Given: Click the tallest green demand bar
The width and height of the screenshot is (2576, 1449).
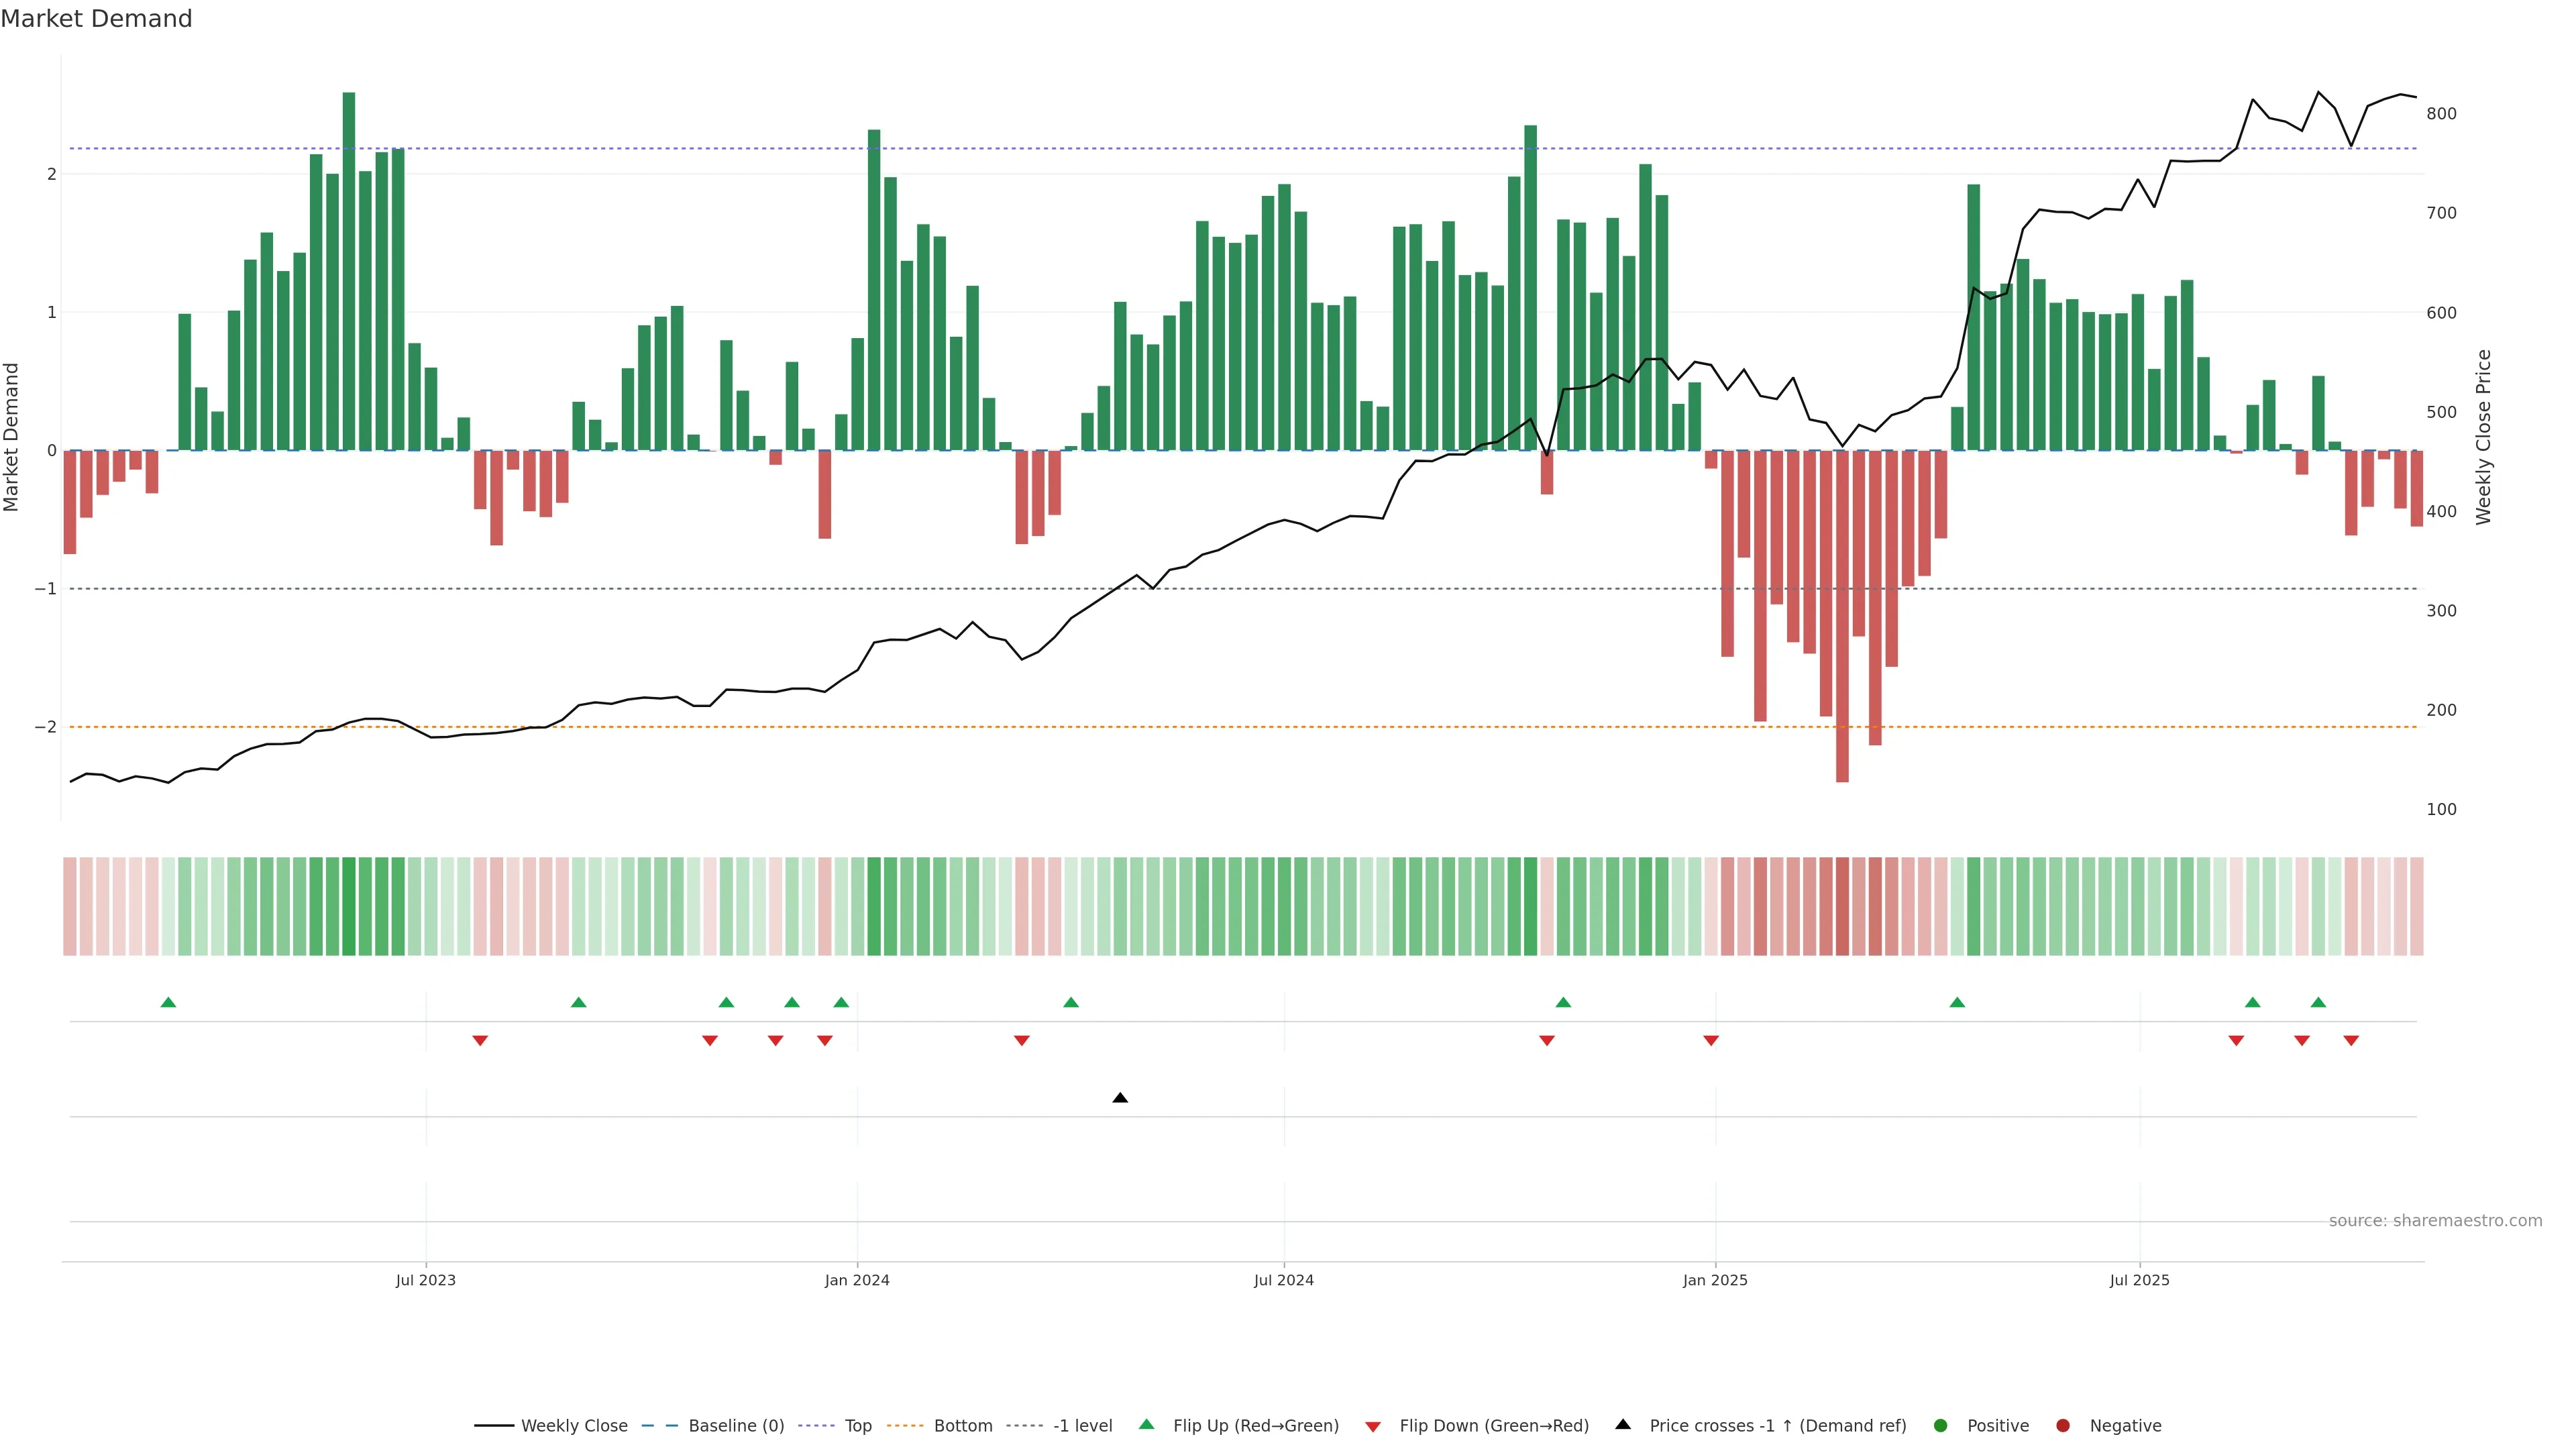Looking at the screenshot, I should click(x=349, y=270).
